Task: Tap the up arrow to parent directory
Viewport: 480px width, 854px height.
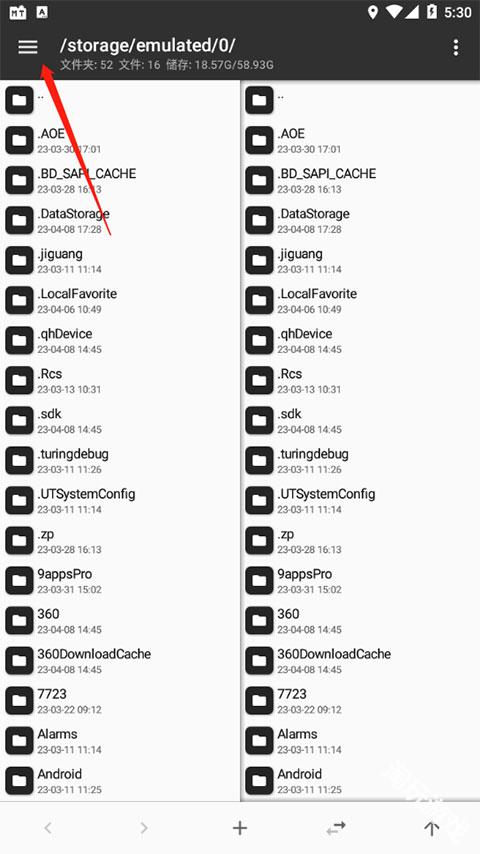Action: pyautogui.click(x=432, y=828)
